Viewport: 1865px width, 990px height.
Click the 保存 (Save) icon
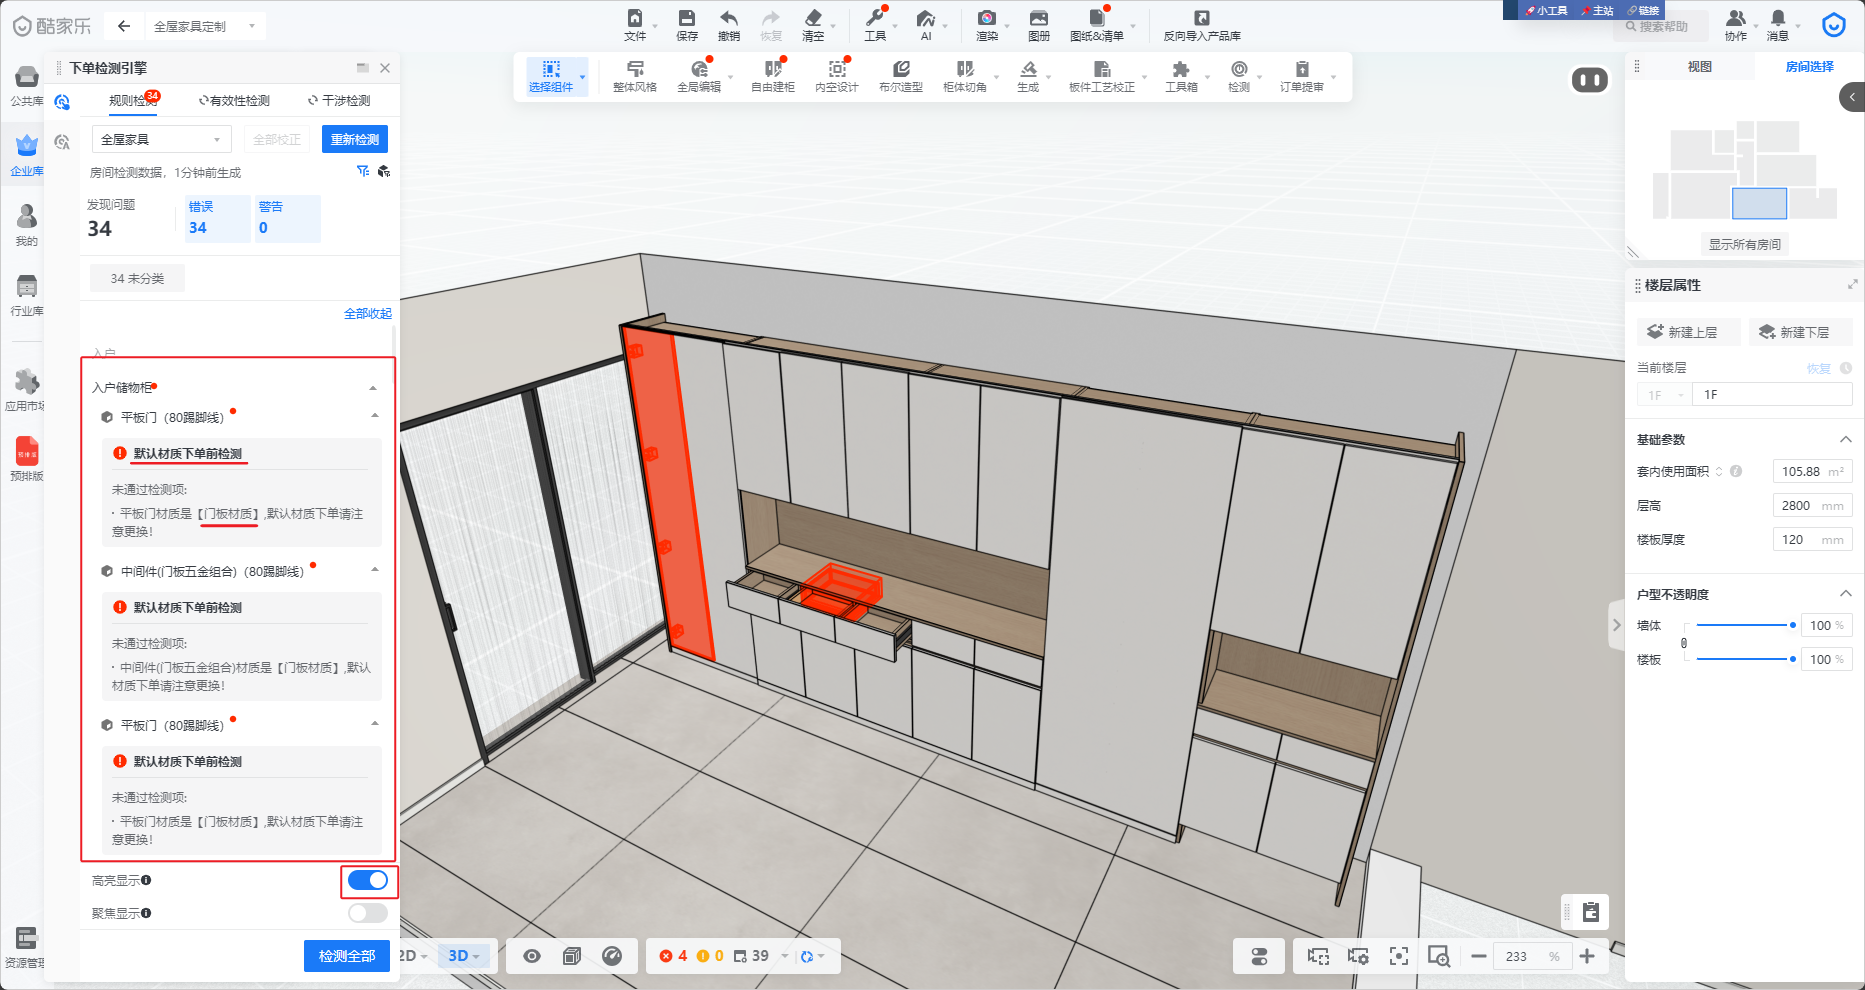tap(686, 19)
